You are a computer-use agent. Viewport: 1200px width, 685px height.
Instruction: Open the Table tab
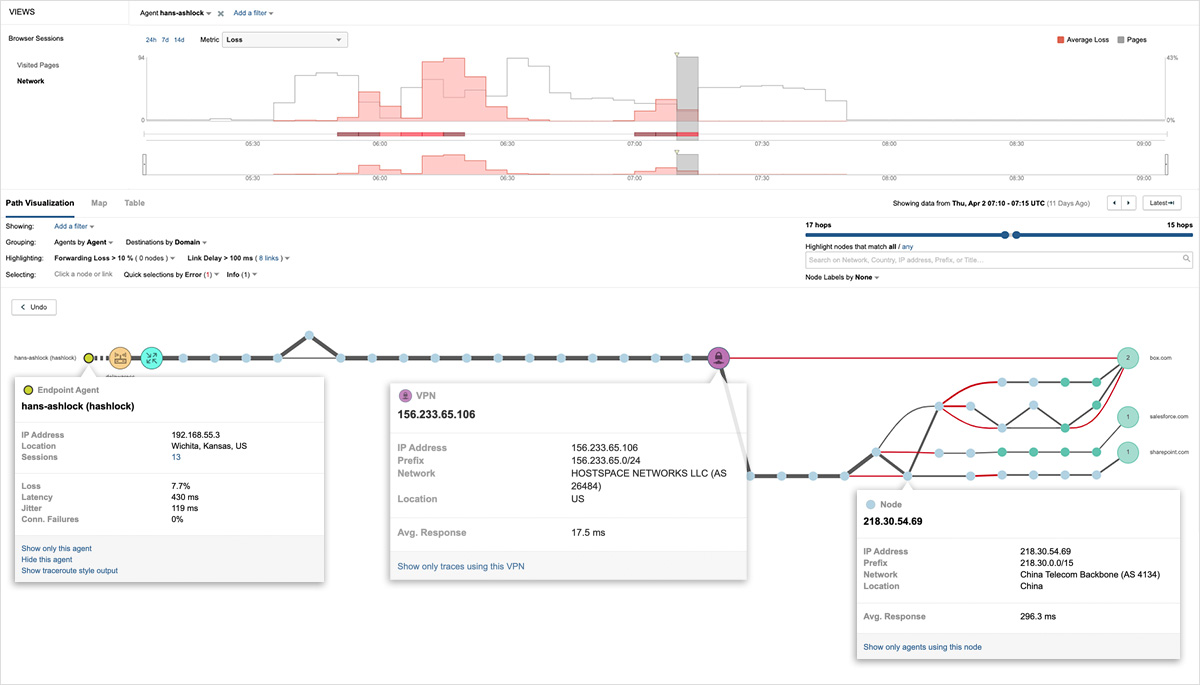click(x=134, y=203)
